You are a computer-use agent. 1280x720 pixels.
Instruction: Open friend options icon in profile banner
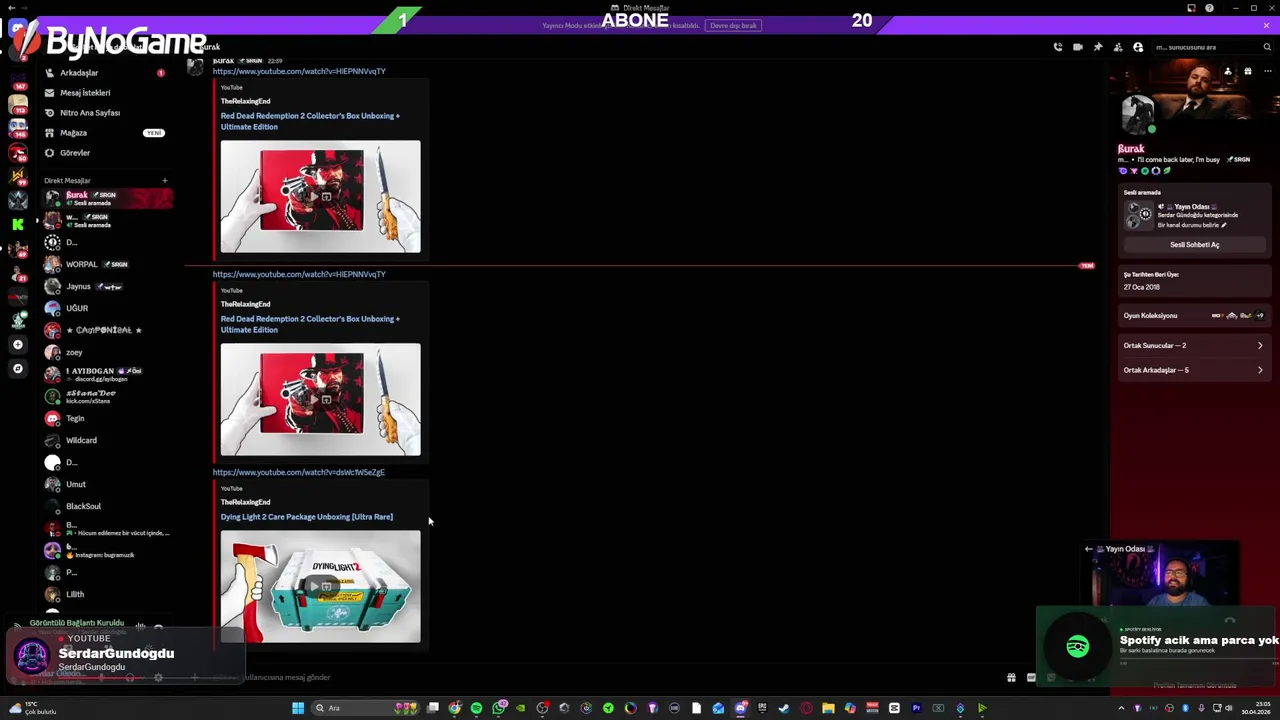point(1227,71)
